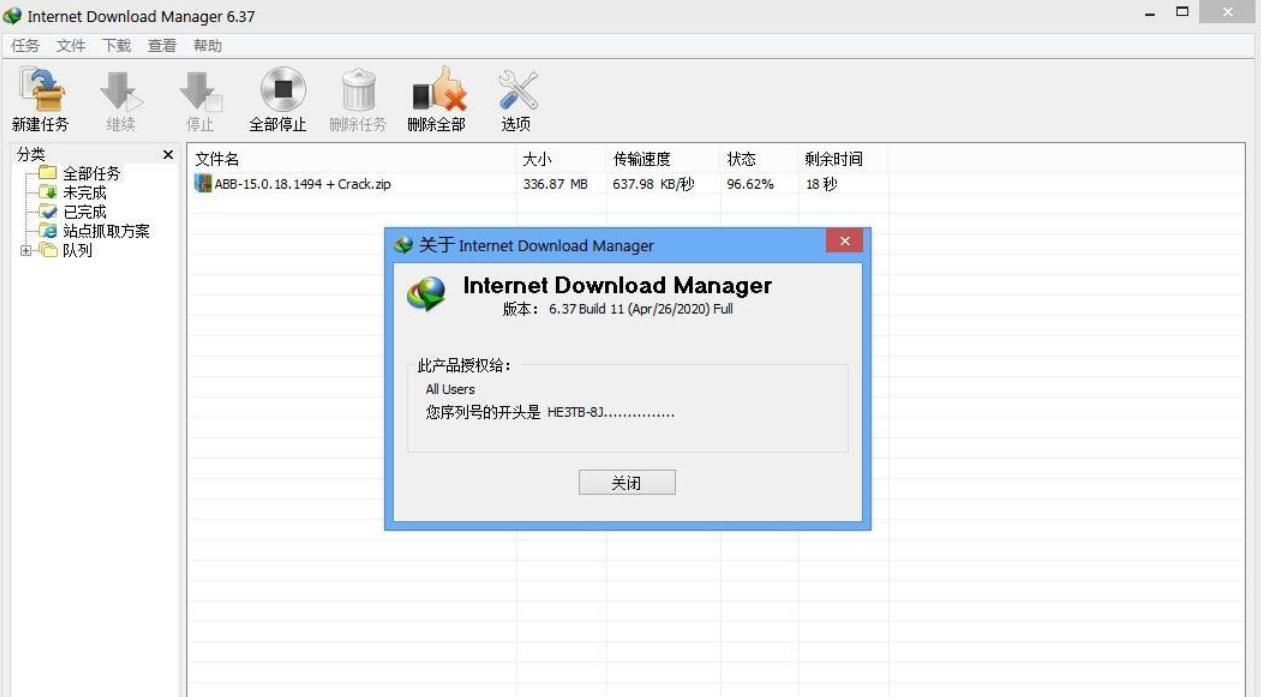Open 选项 options wrench icon
The width and height of the screenshot is (1261, 697).
click(516, 90)
